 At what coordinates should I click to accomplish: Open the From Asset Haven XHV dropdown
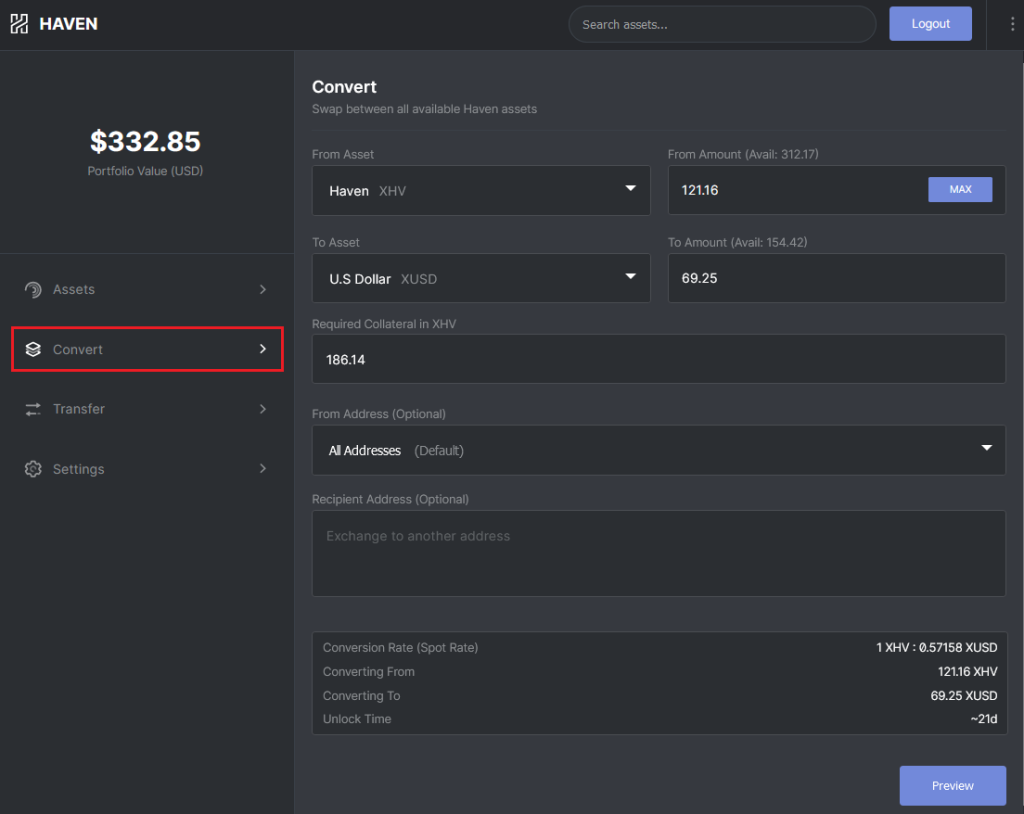pos(481,190)
